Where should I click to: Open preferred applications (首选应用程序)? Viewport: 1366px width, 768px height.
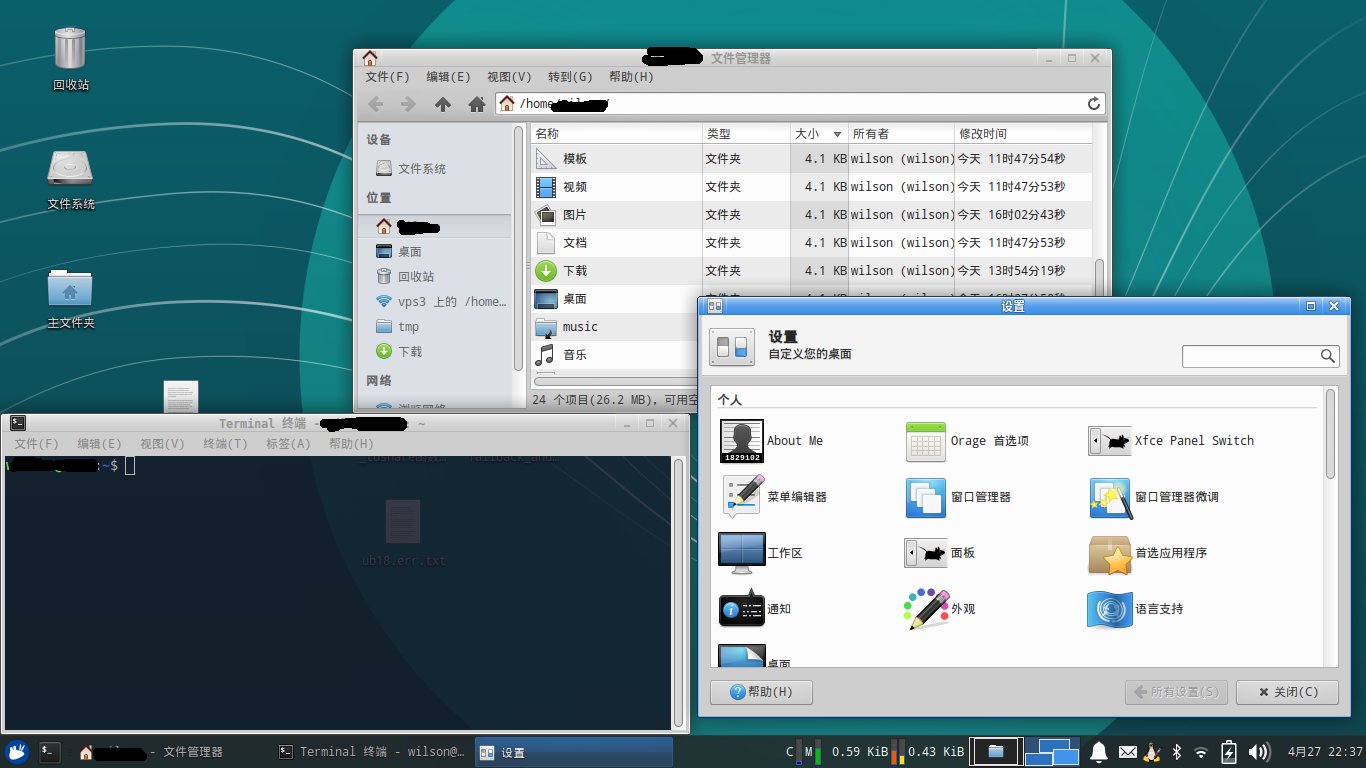tap(1110, 553)
